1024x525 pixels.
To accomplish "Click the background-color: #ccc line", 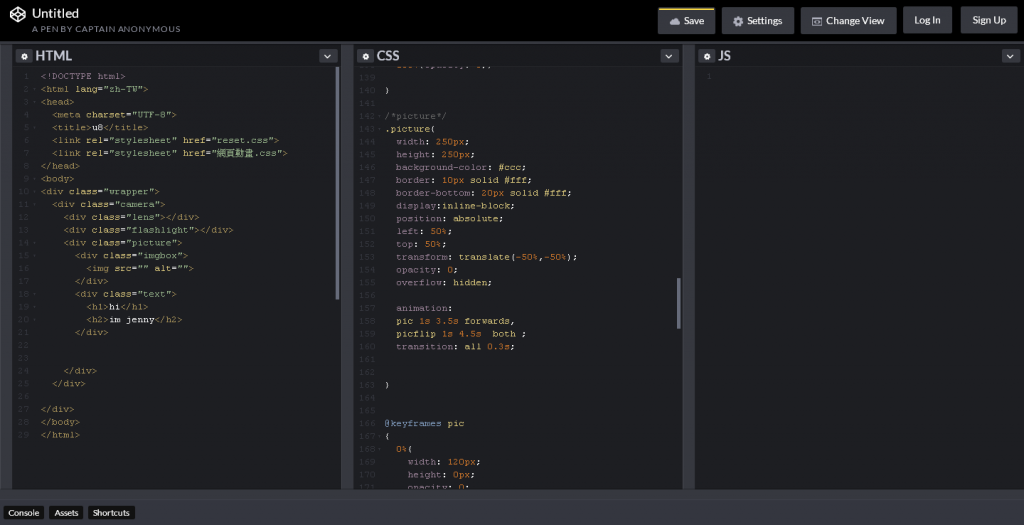I will [x=460, y=168].
